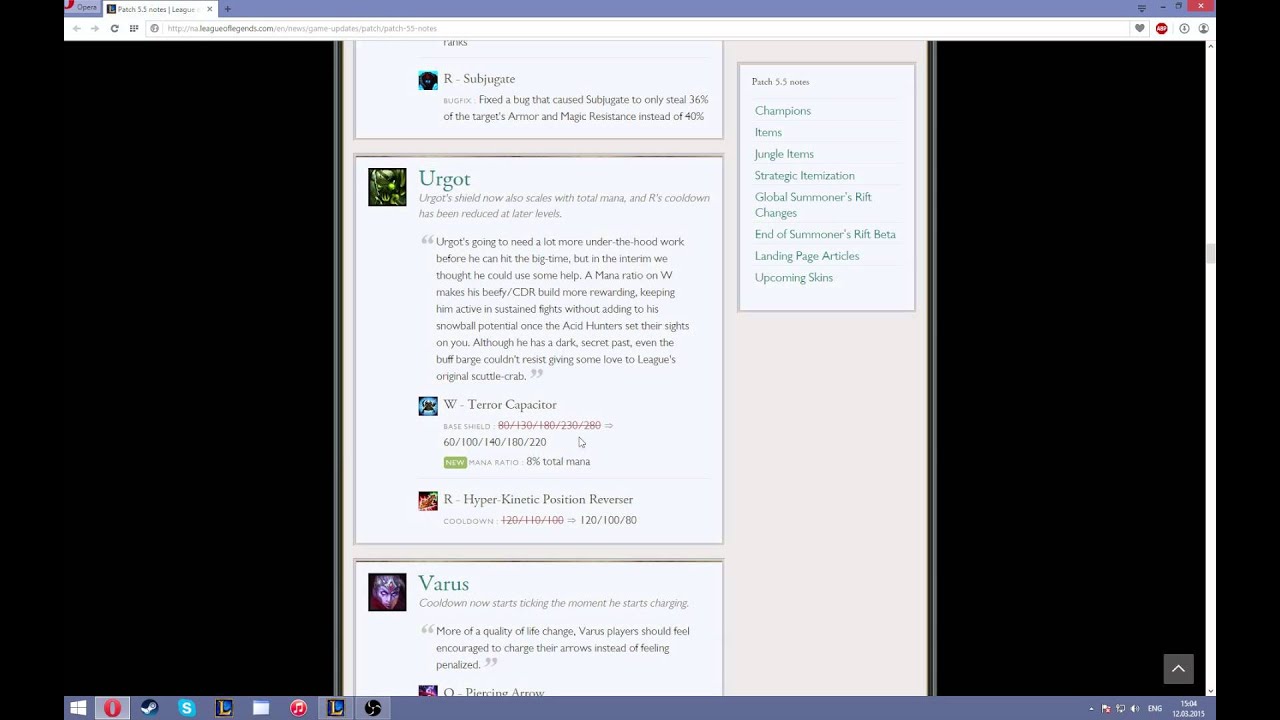Image resolution: width=1280 pixels, height=720 pixels.
Task: Open the user account icon in toolbar
Action: 1203,28
